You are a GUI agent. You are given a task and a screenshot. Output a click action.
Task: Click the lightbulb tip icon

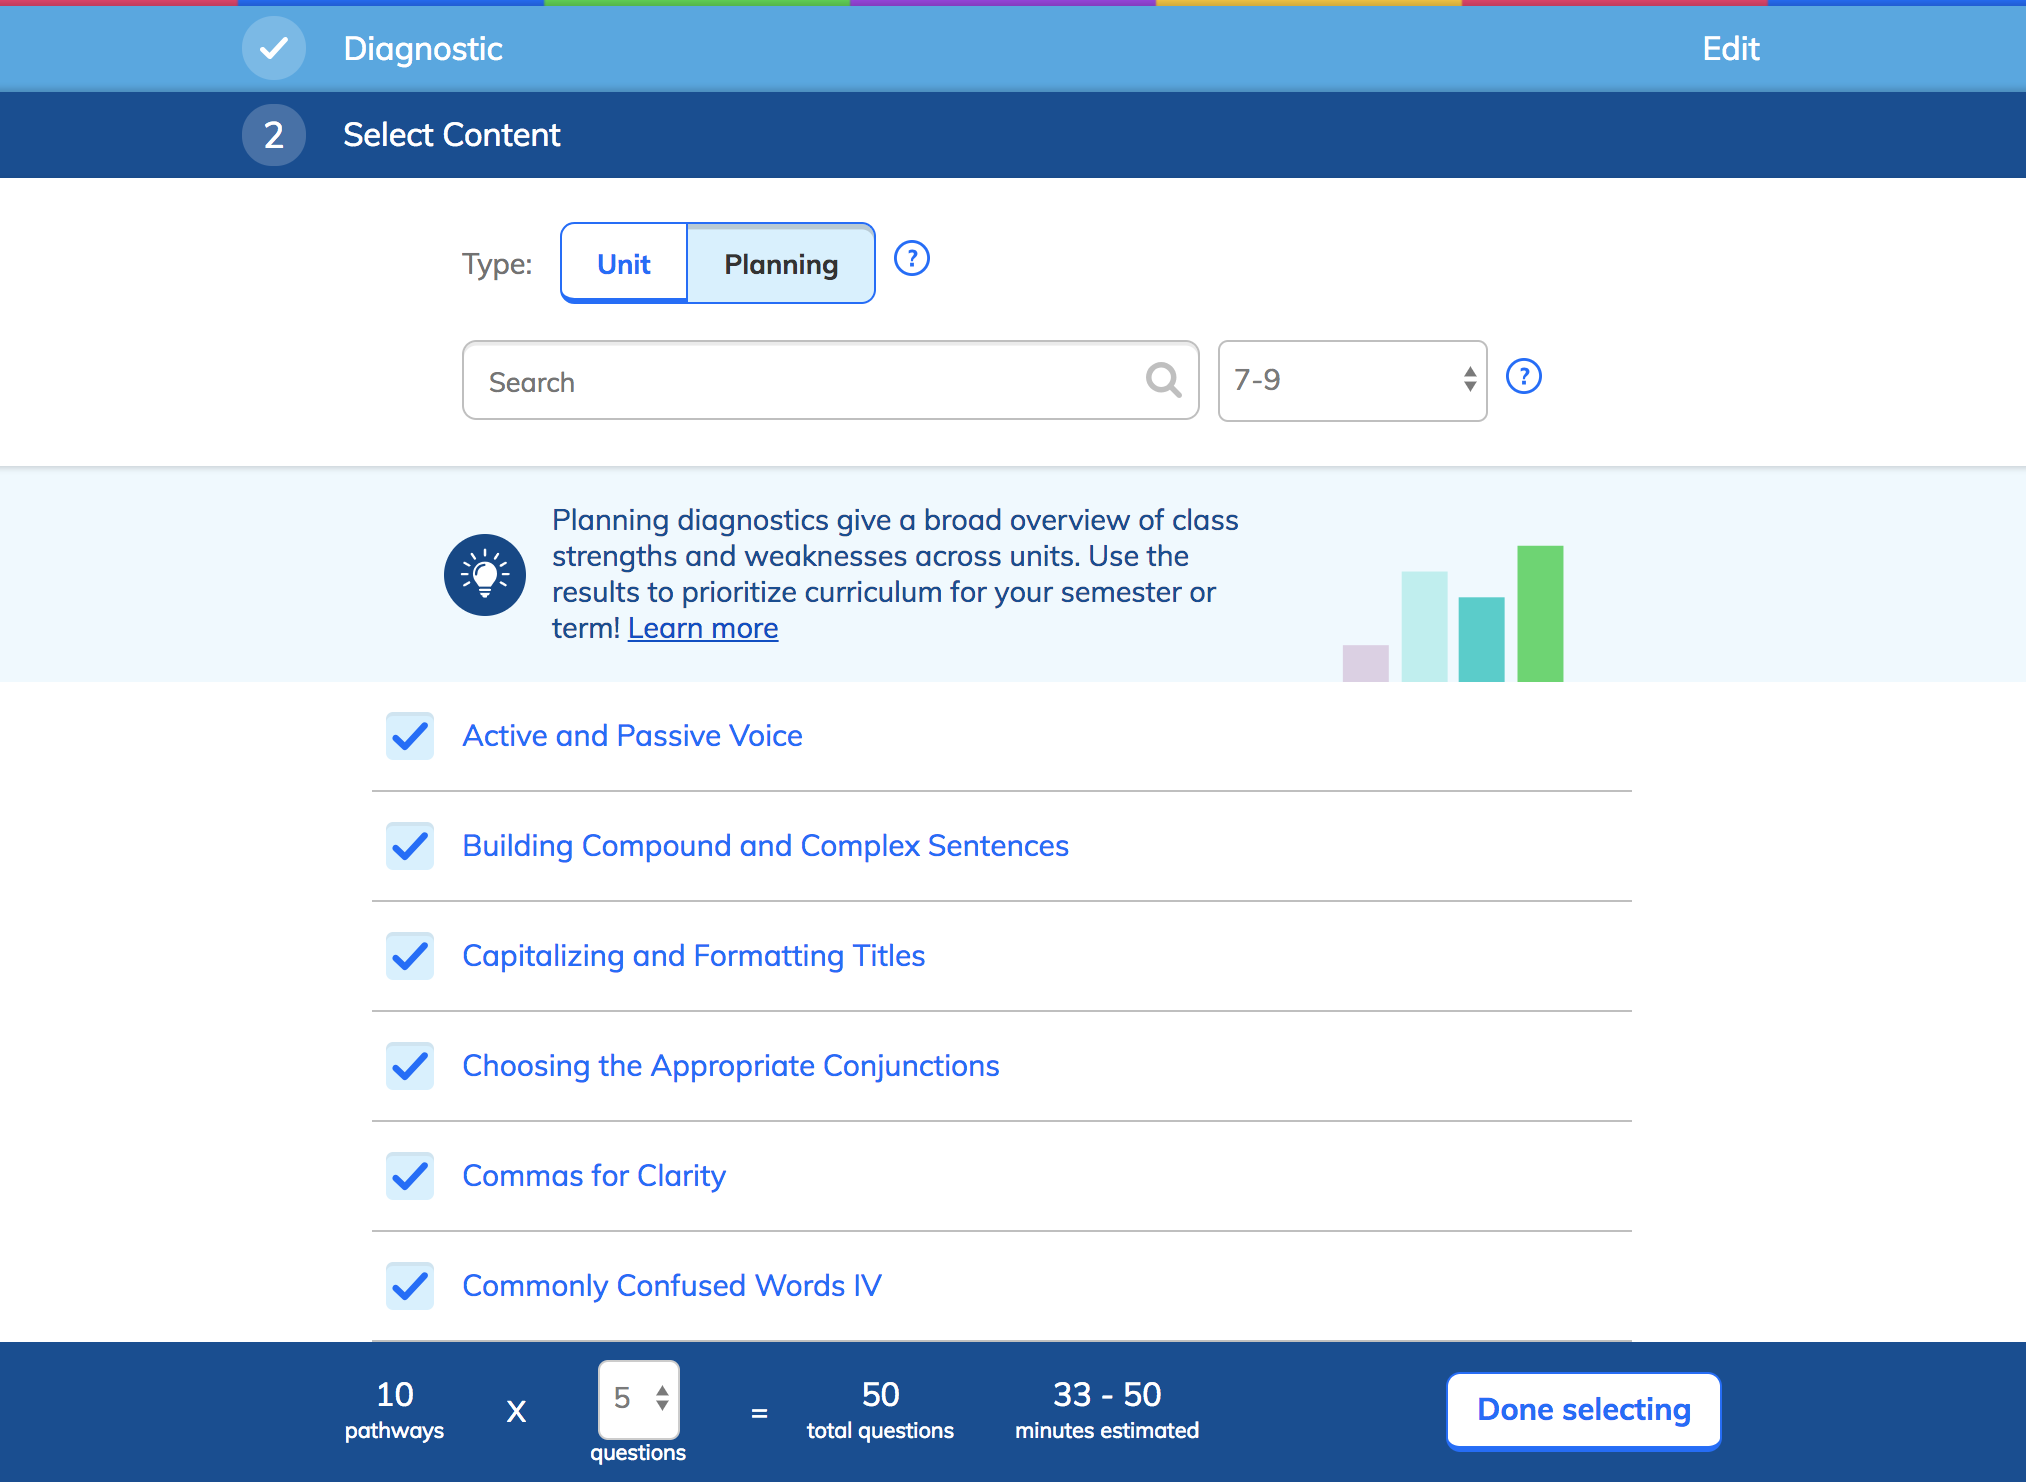(x=485, y=575)
